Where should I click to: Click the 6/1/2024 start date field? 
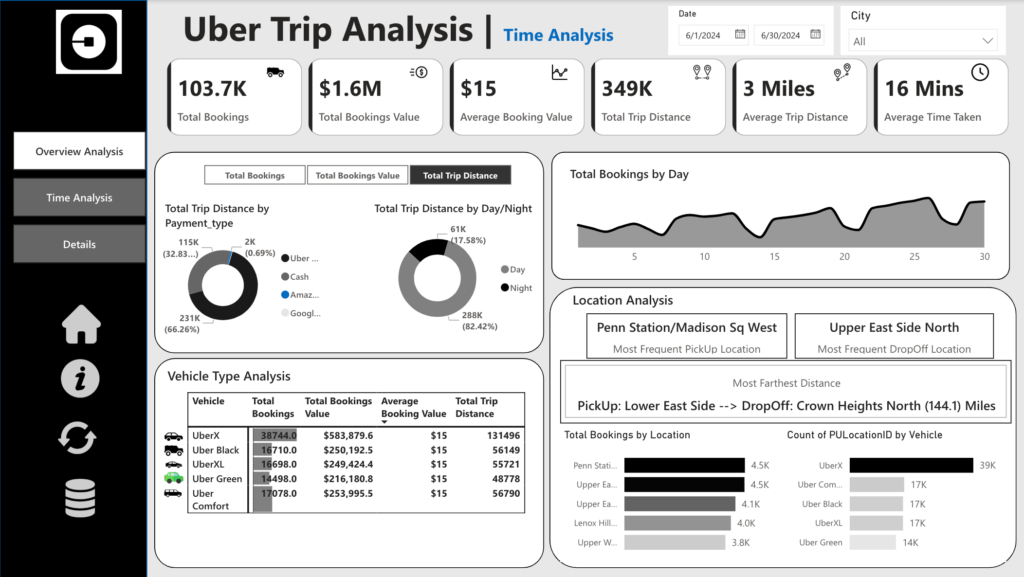(x=705, y=35)
